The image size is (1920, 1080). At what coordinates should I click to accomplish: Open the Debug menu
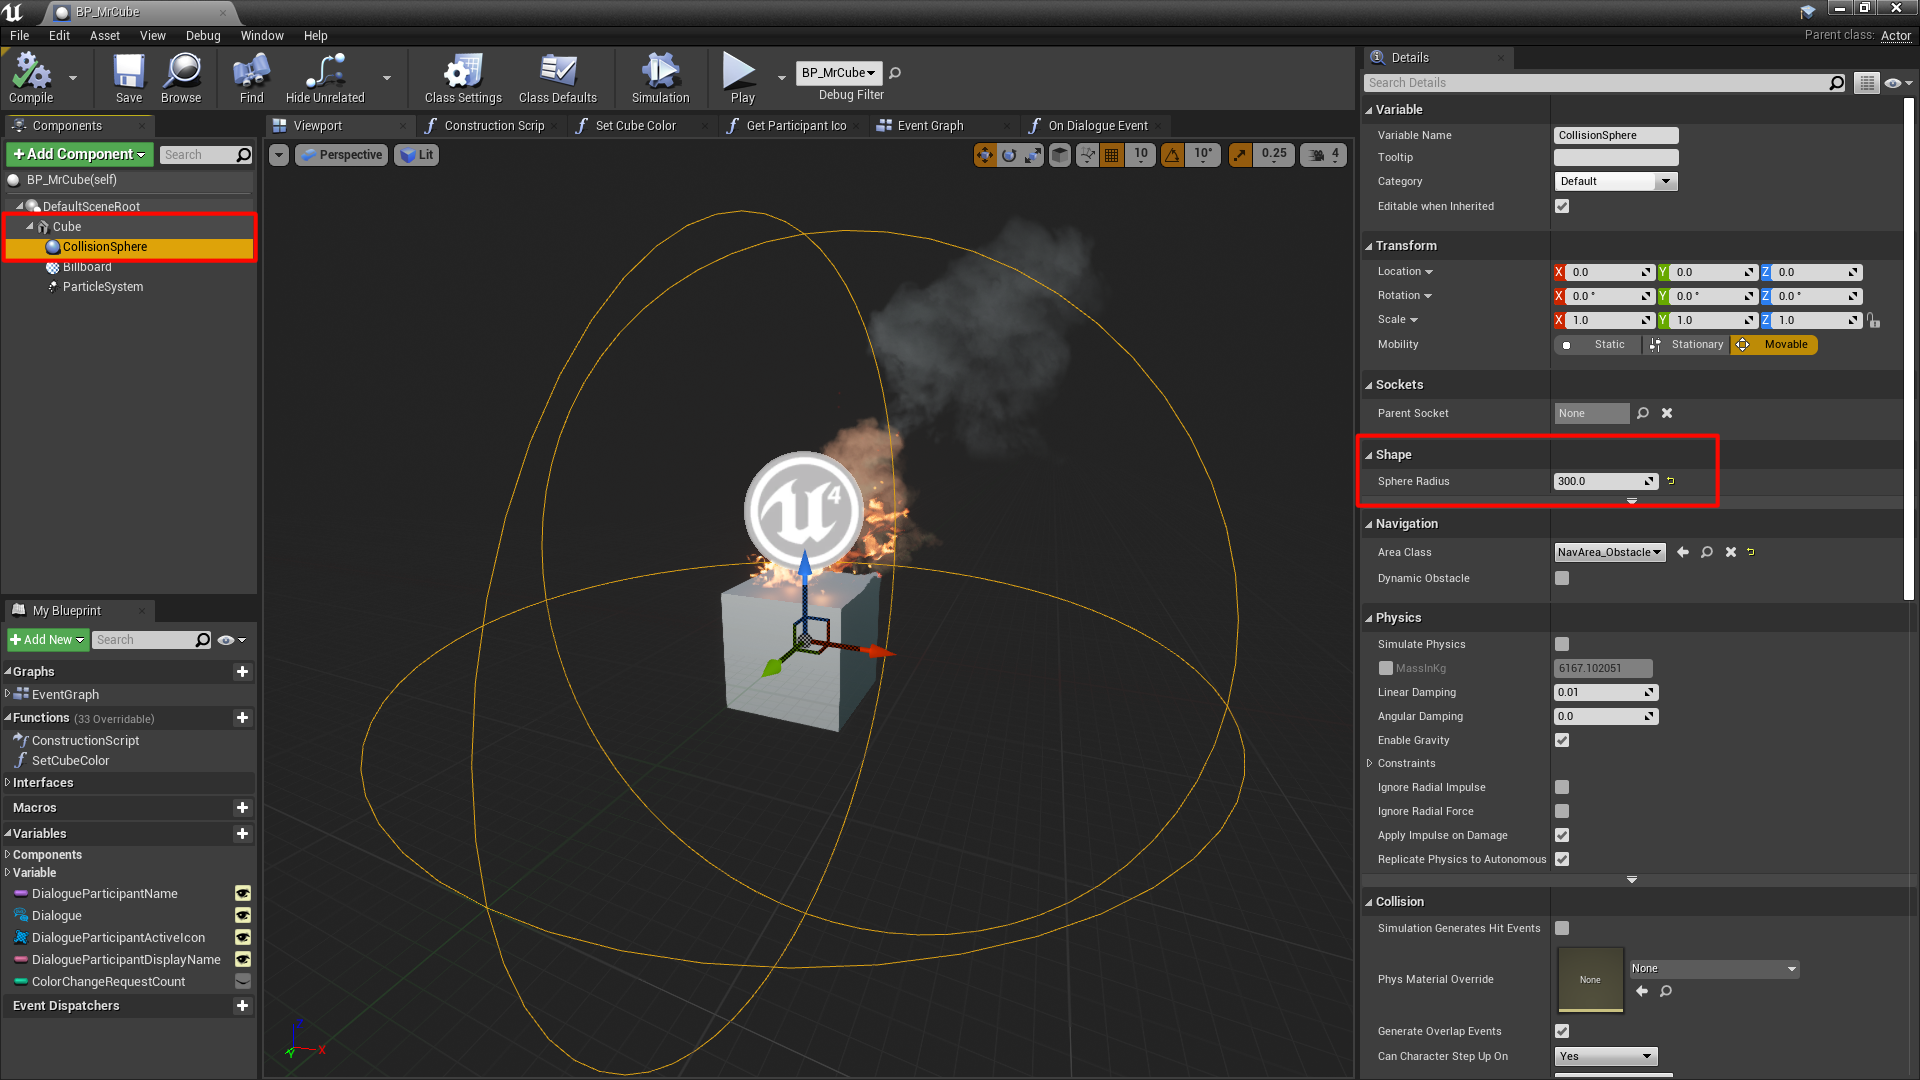(x=203, y=35)
